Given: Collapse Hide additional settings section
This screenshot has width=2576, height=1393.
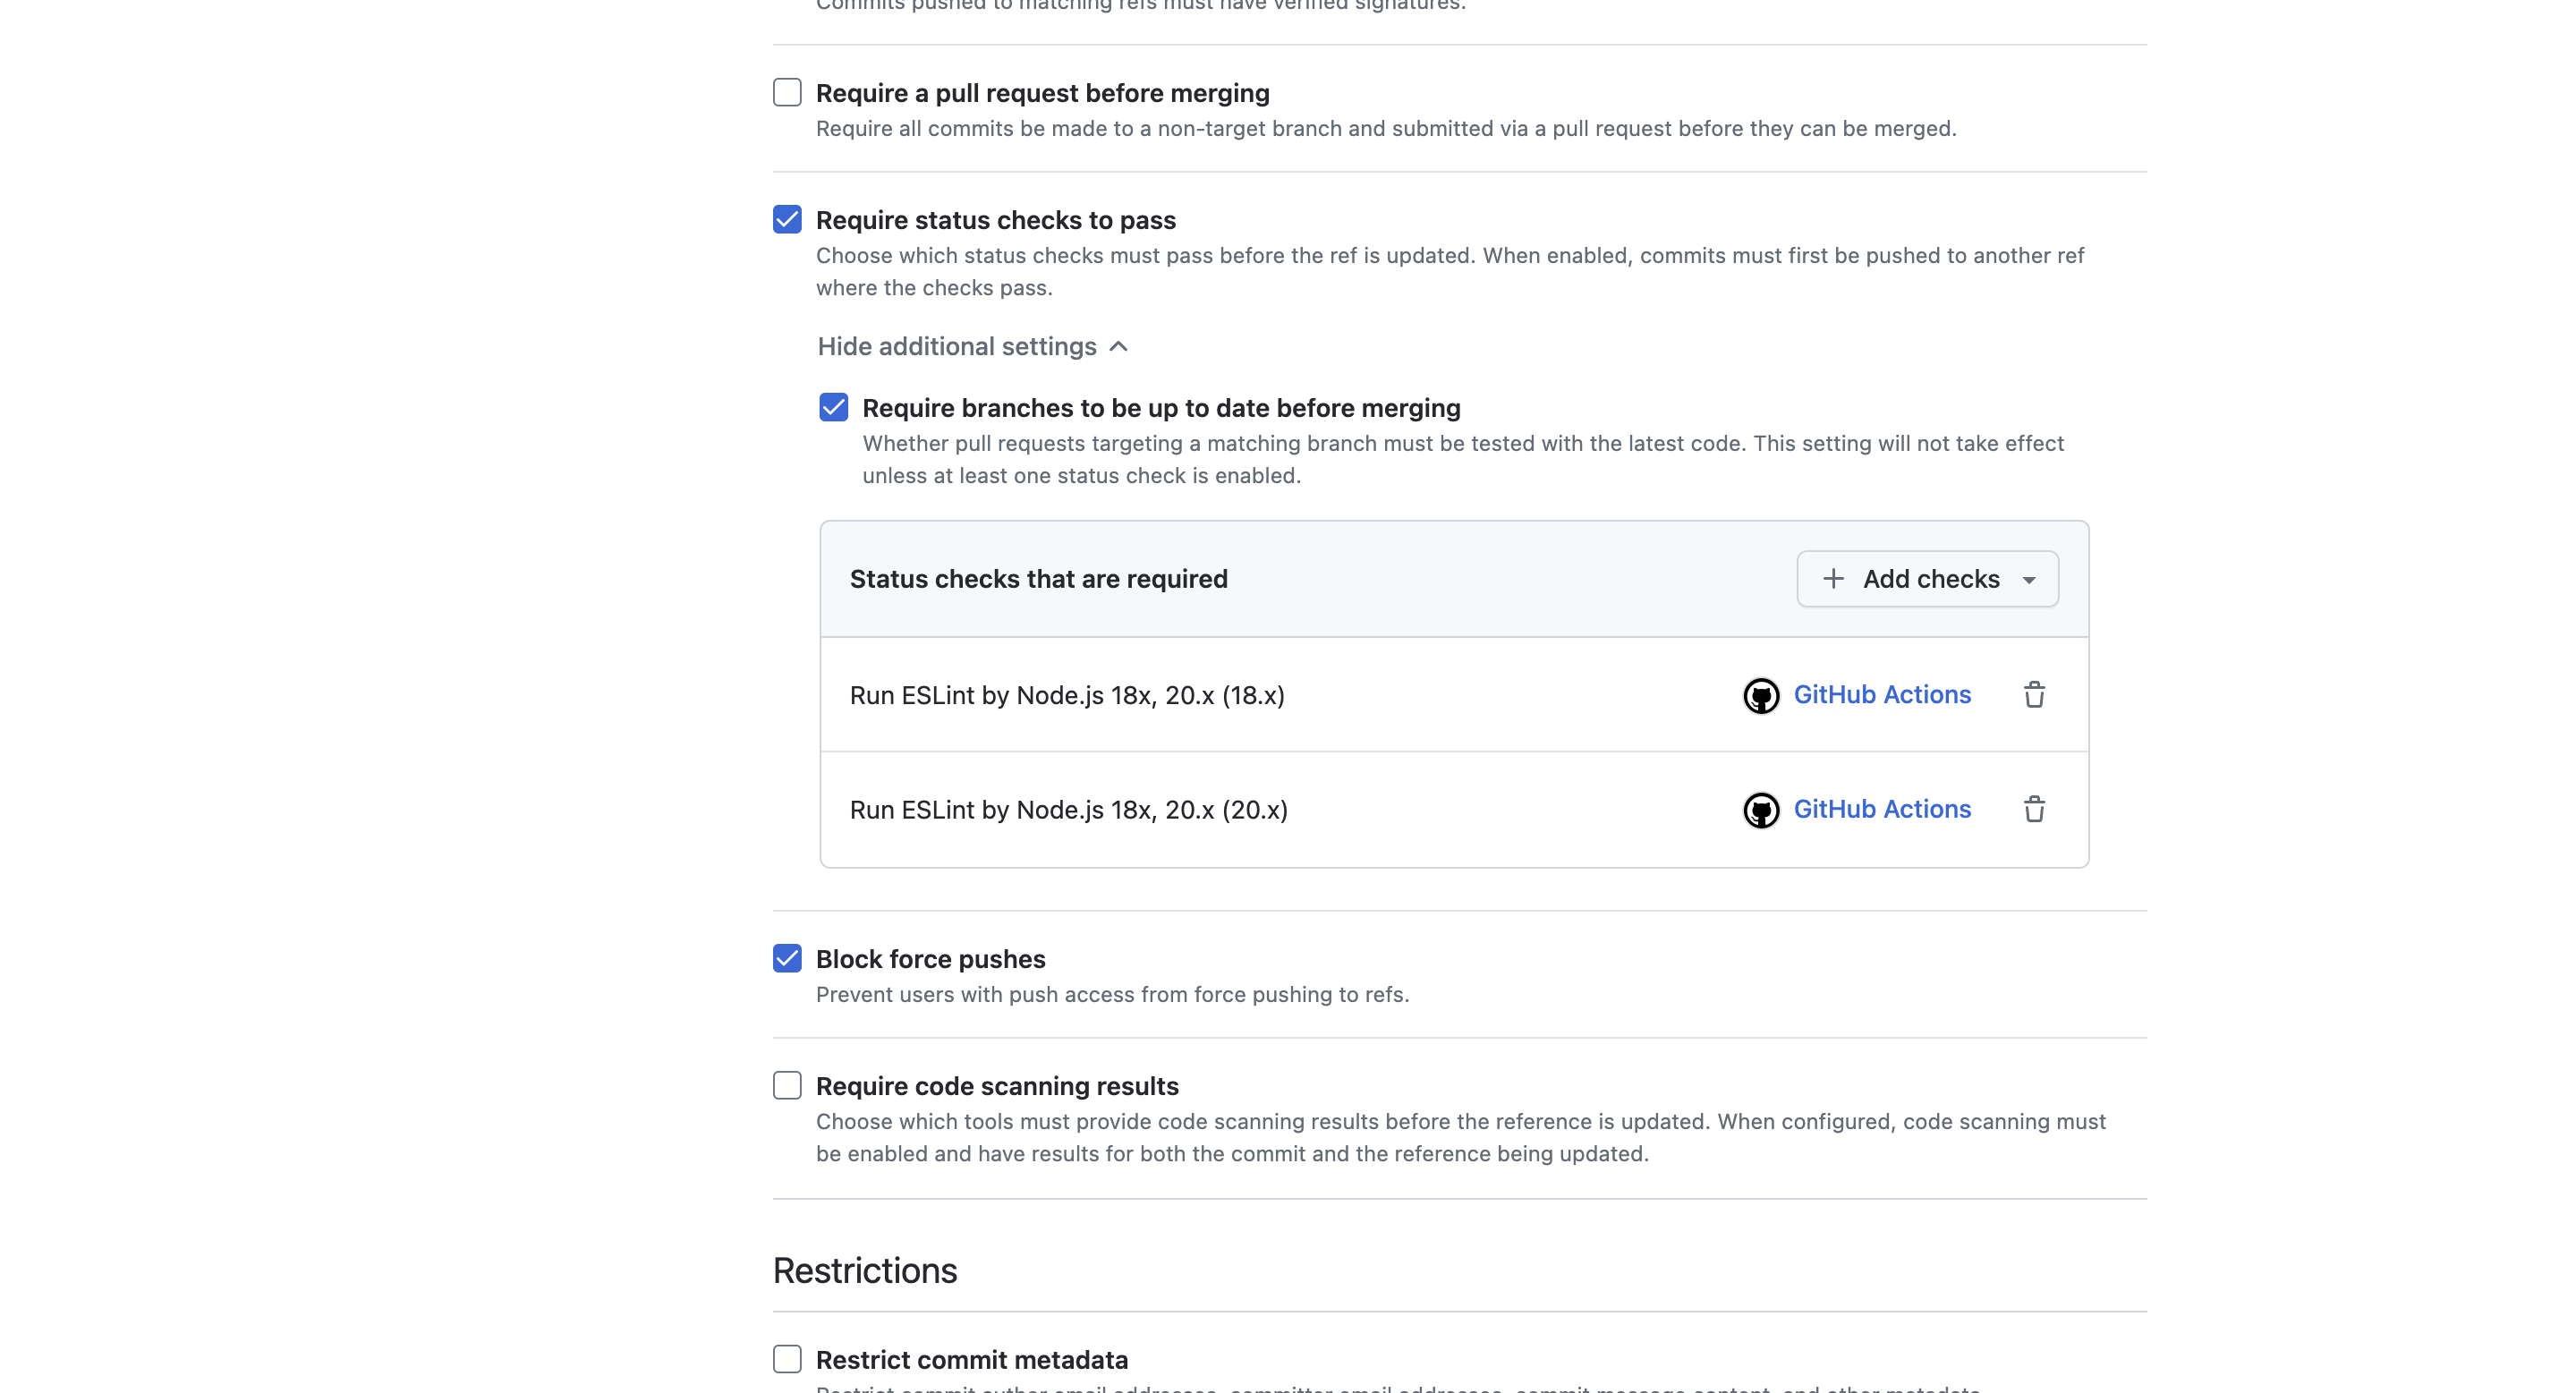Looking at the screenshot, I should pos(973,346).
